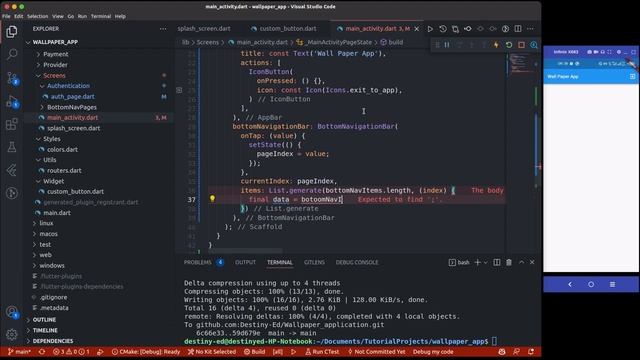Click the Run play icon in editor title
The image size is (640, 360).
(430, 29)
